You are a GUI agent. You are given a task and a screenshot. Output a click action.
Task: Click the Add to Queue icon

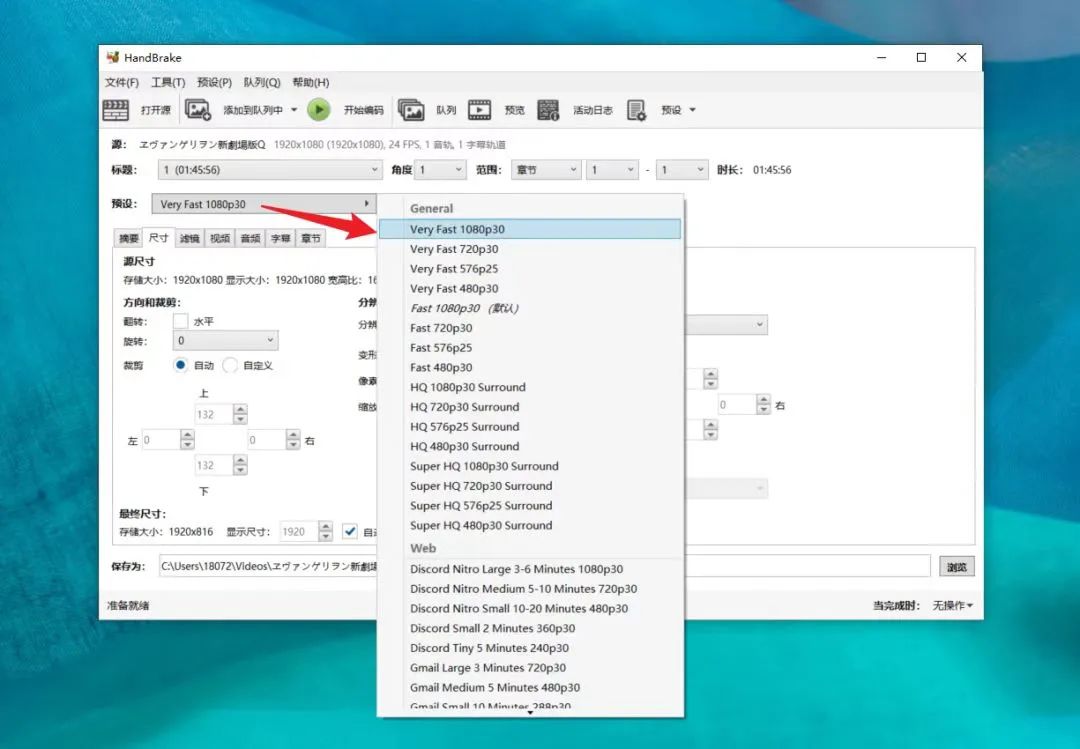[199, 110]
